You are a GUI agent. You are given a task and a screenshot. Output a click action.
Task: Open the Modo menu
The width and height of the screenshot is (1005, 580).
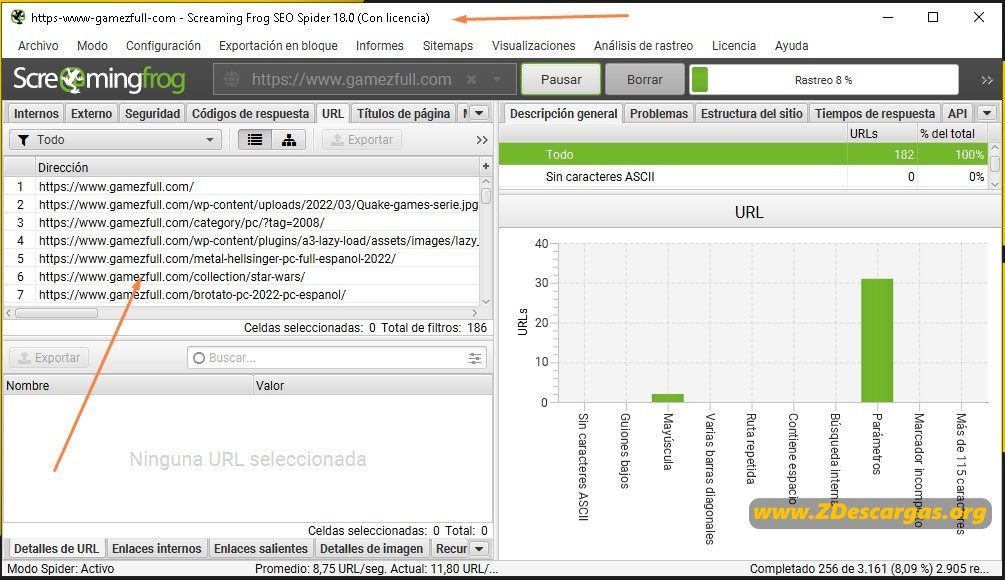point(92,46)
